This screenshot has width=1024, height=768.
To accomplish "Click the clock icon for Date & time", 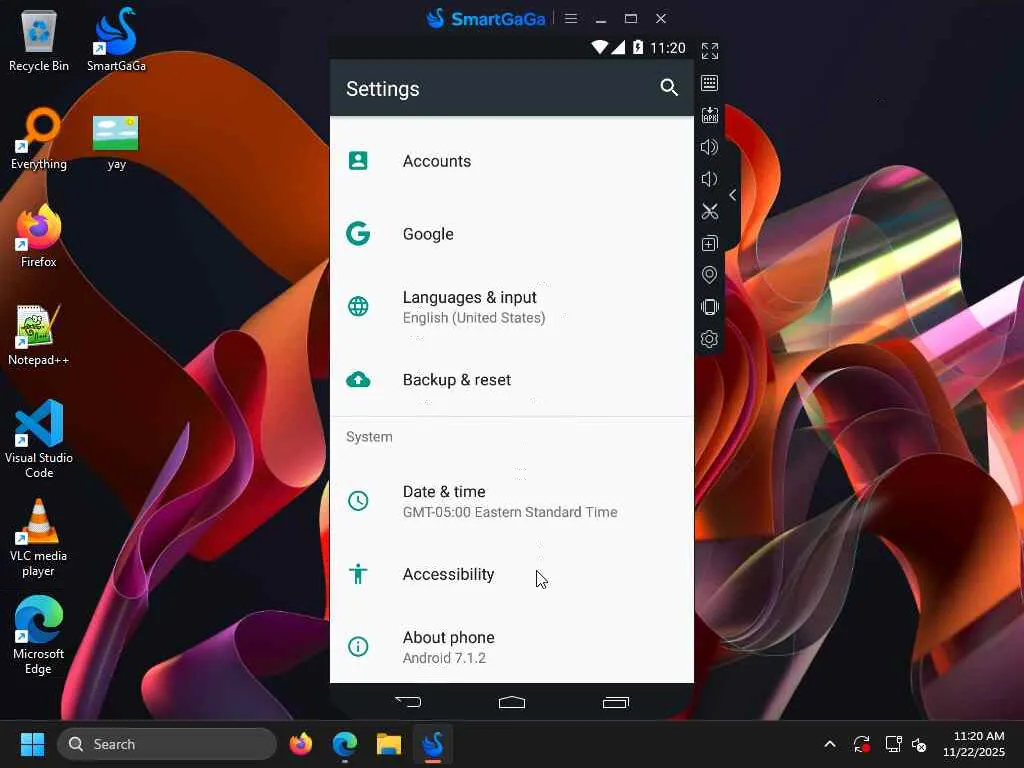I will (358, 501).
